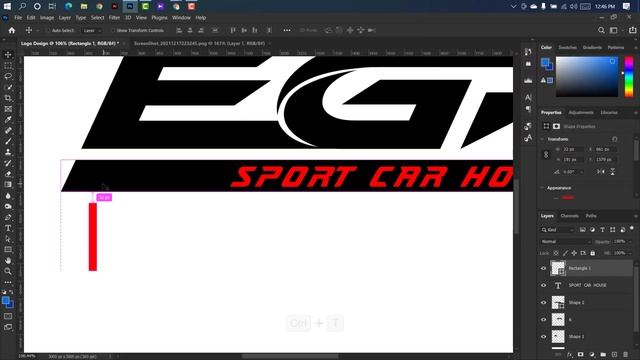Open the Color panel options menu
Screen dimensions: 640x360
(636, 48)
